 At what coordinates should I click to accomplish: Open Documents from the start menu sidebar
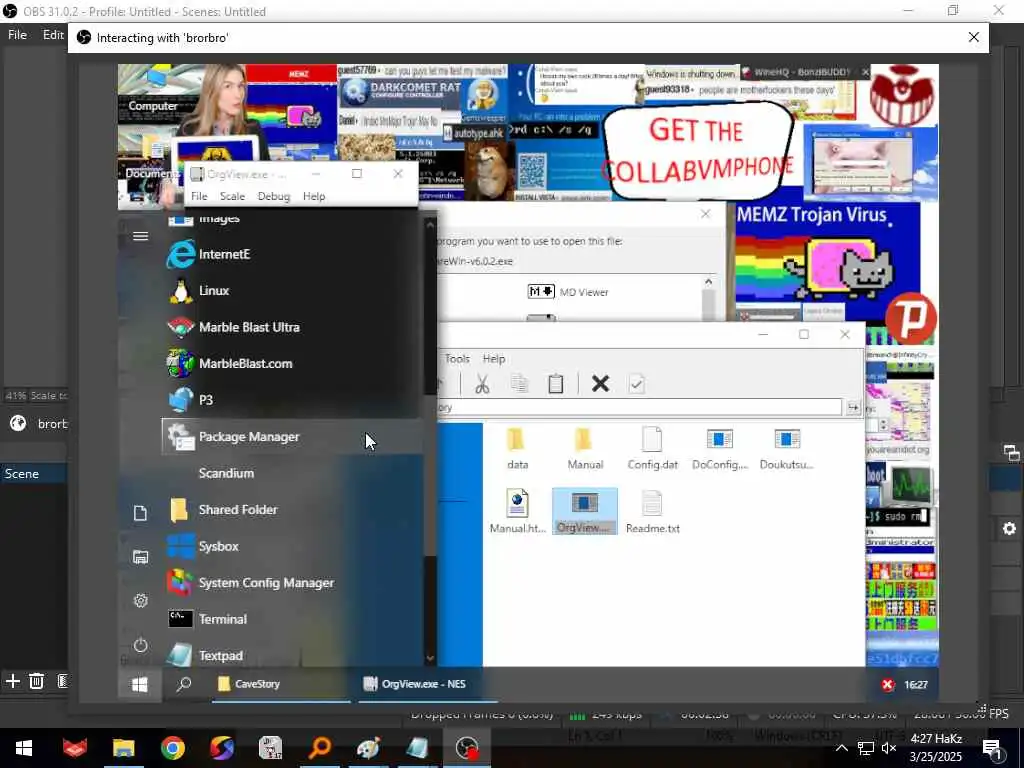point(140,513)
